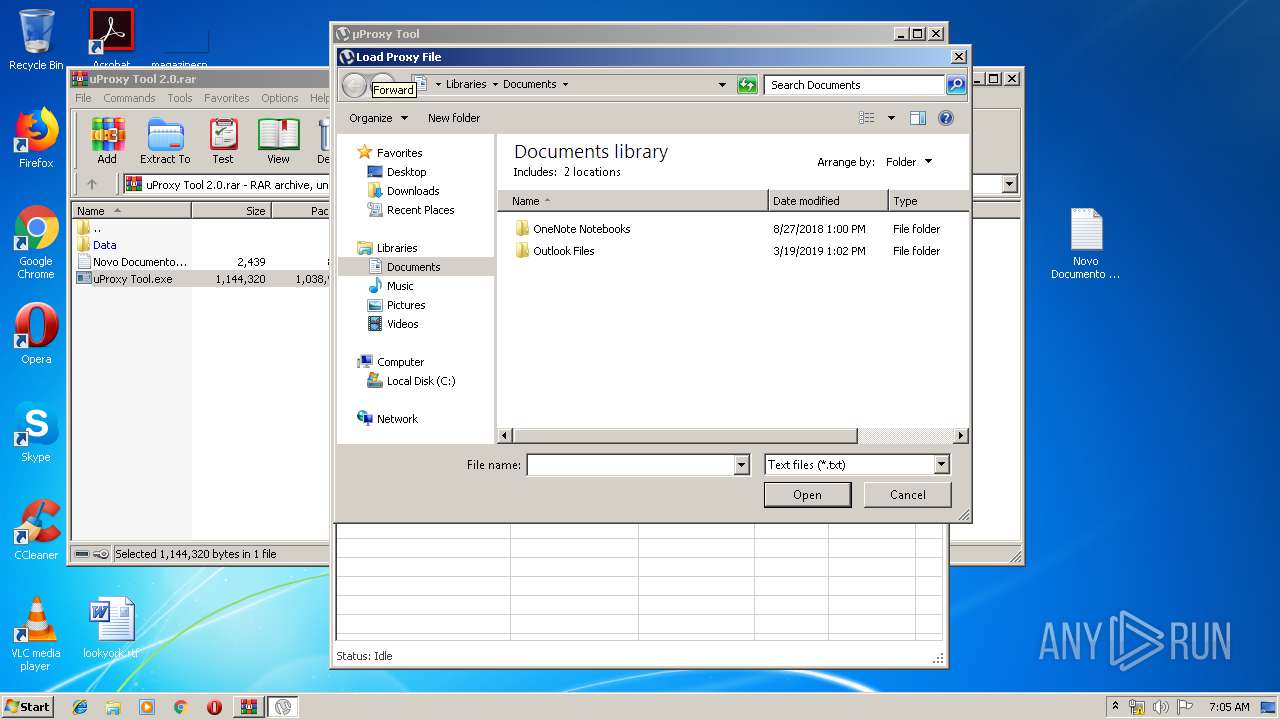Screen dimensions: 1280x720
Task: Open the WinRAR Commands menu
Action: [129, 98]
